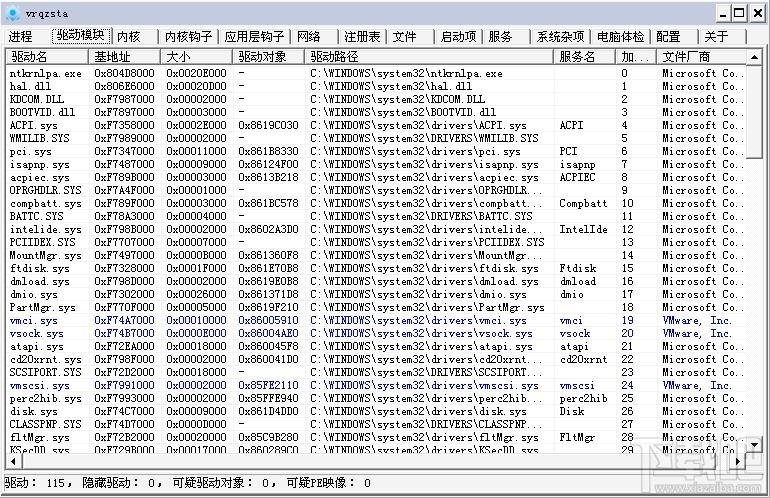Viewport: 770px width, 498px height.
Task: Select the 驱动模块 tab
Action: pyautogui.click(x=81, y=35)
